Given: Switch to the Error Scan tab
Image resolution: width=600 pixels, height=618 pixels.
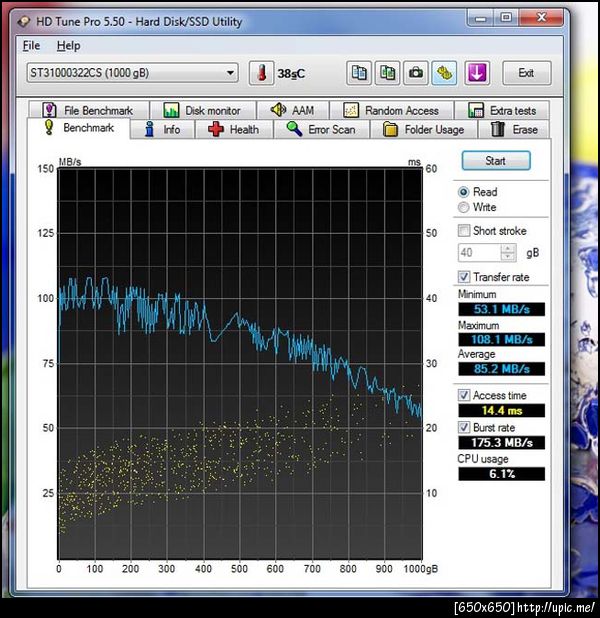Looking at the screenshot, I should pos(322,129).
